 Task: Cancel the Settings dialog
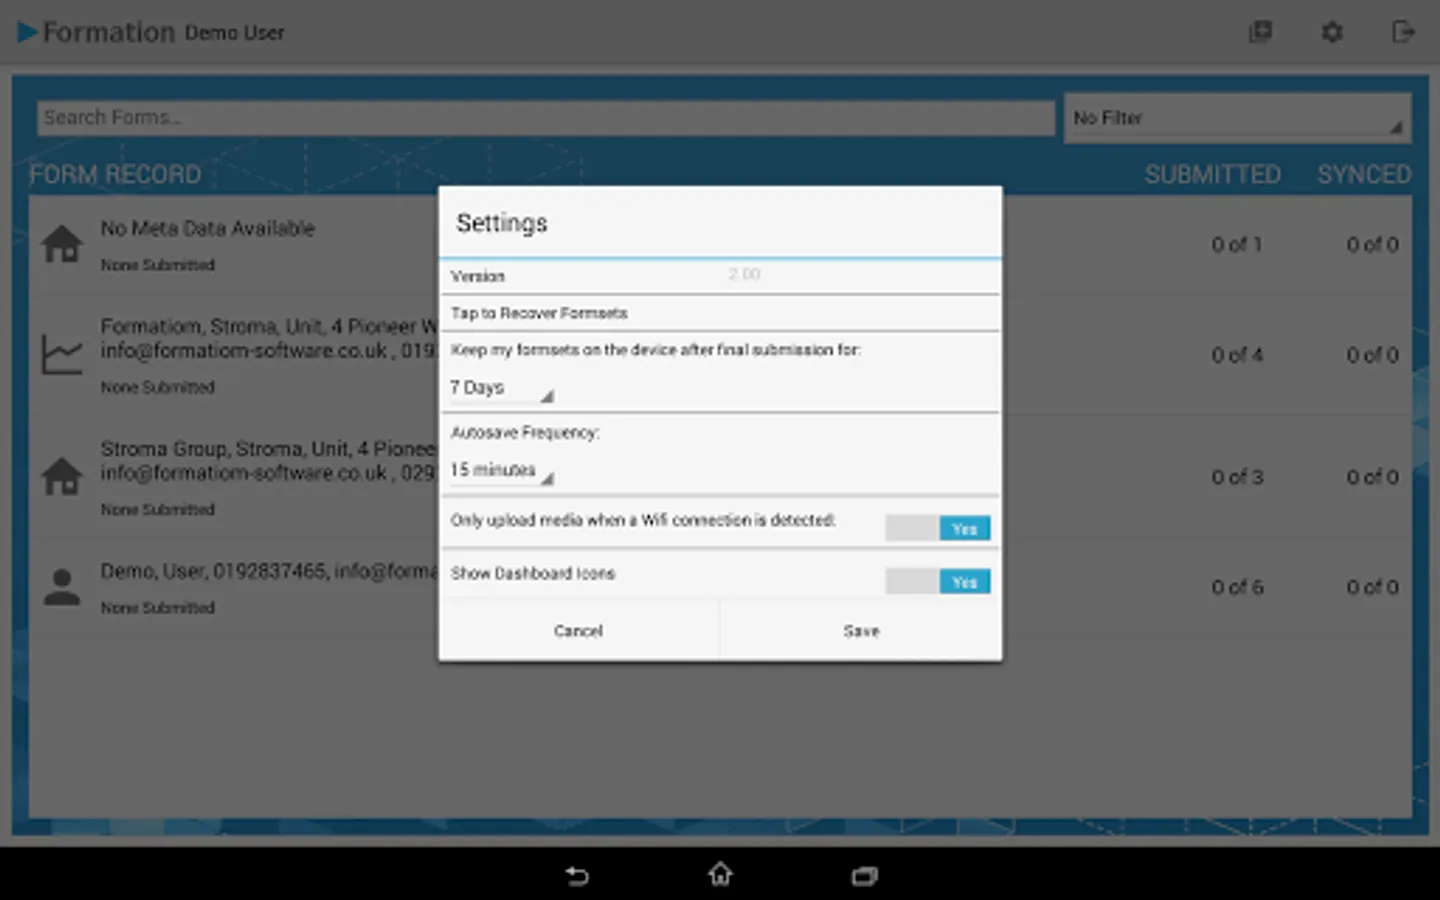(x=579, y=631)
